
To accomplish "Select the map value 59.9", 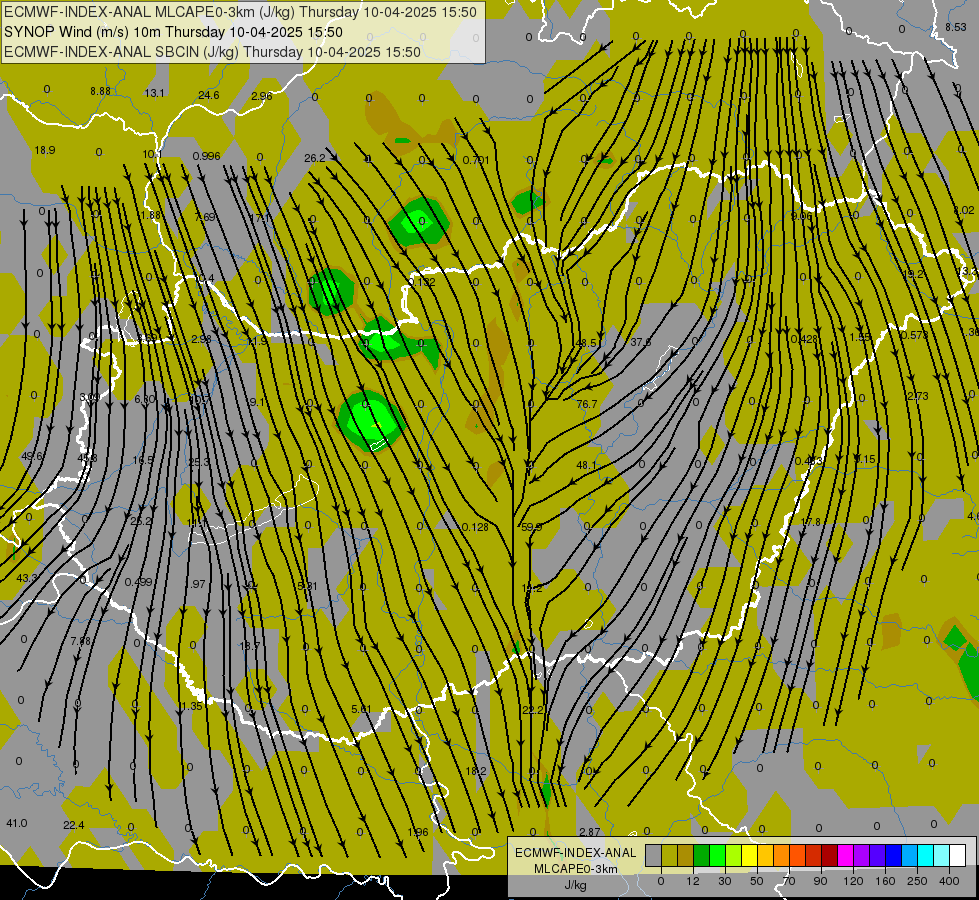I will click(531, 527).
